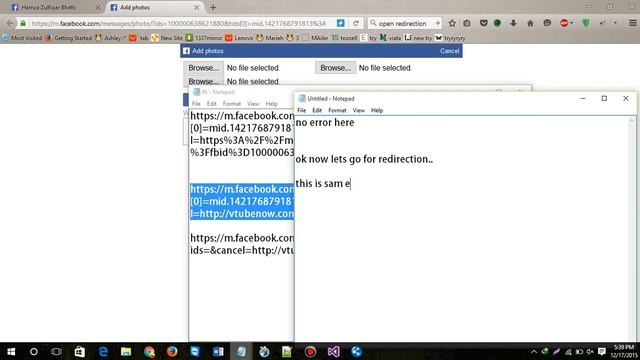Minimize the Untitled Notepad window

583,98
